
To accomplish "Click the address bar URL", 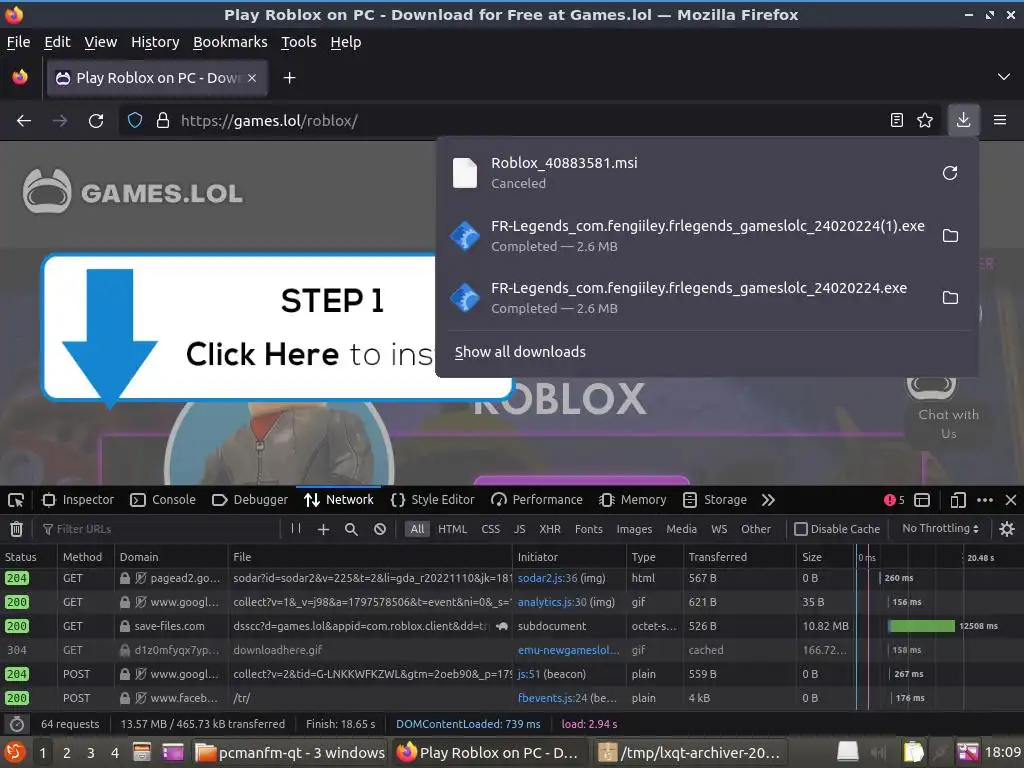I will (x=269, y=121).
